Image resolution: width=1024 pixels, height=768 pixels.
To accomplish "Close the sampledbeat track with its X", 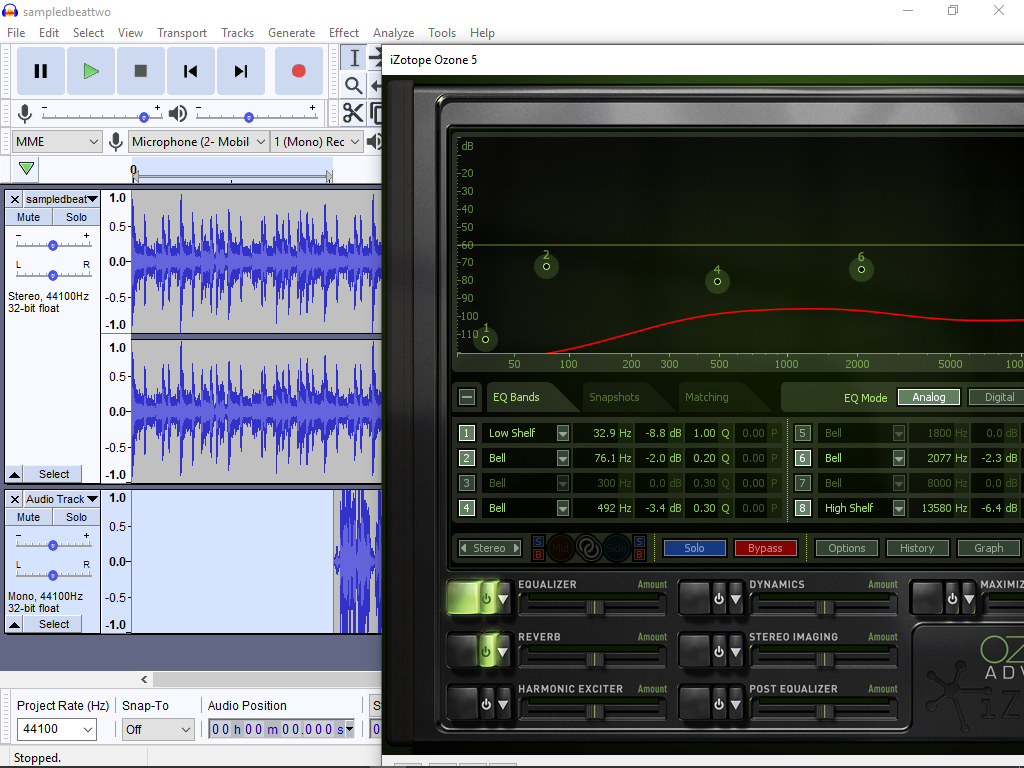I will [14, 199].
